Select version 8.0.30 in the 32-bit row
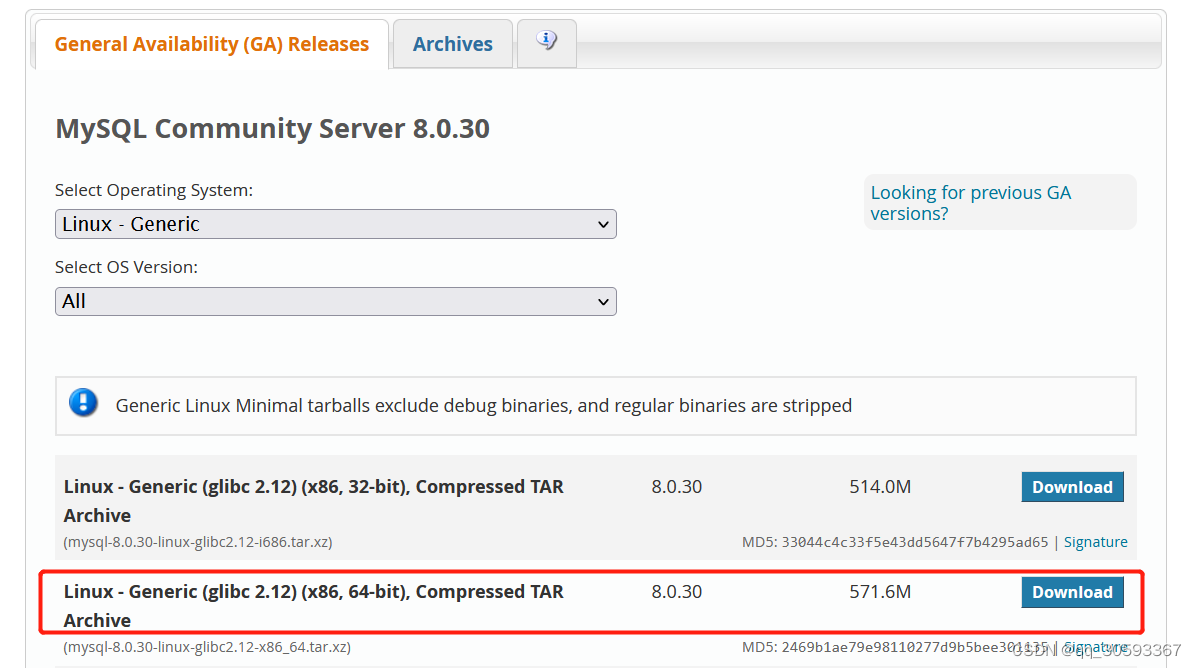The image size is (1197, 668). (676, 487)
